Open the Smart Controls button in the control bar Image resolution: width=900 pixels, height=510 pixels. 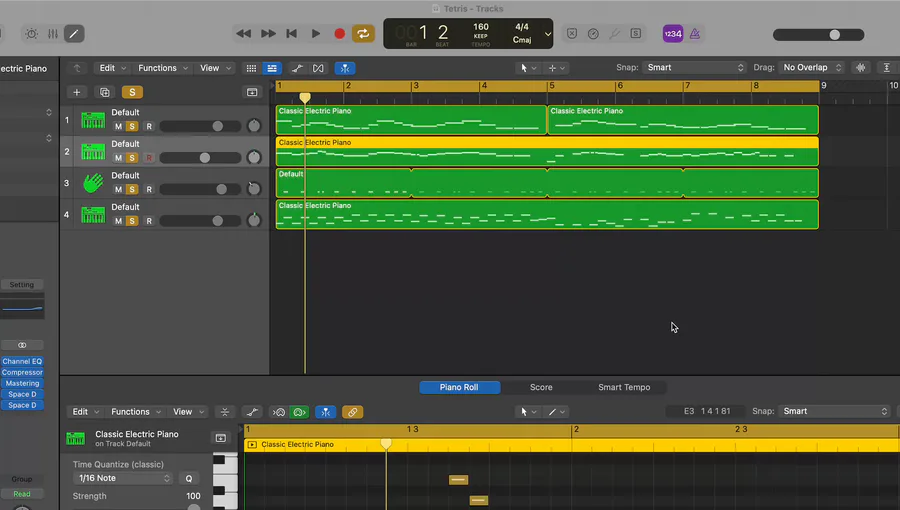tap(32, 34)
